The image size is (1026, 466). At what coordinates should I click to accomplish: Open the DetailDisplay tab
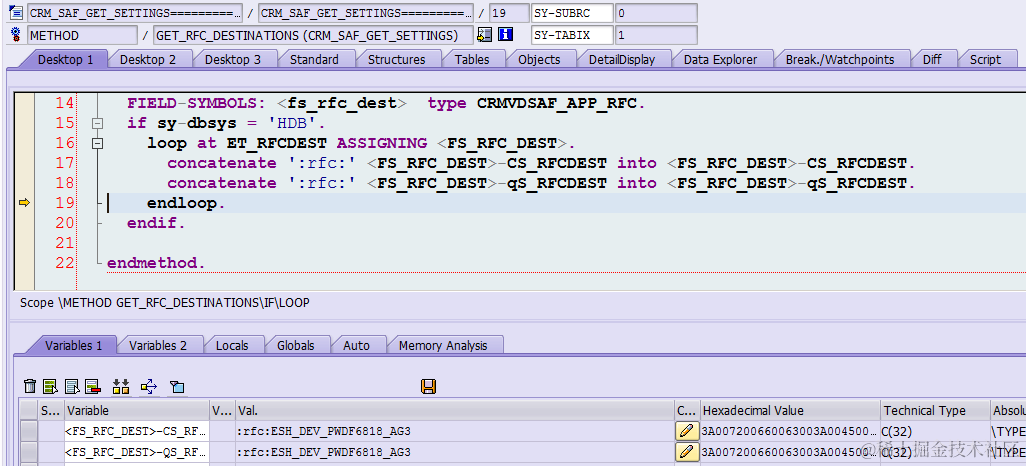click(x=622, y=60)
